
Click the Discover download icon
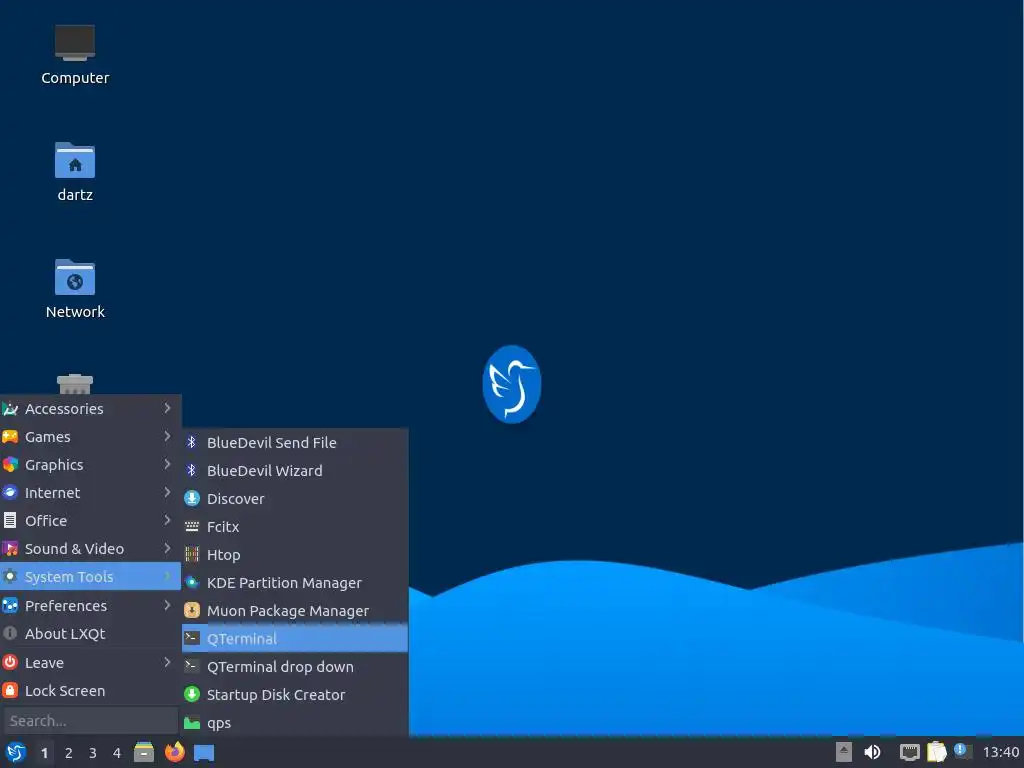191,498
